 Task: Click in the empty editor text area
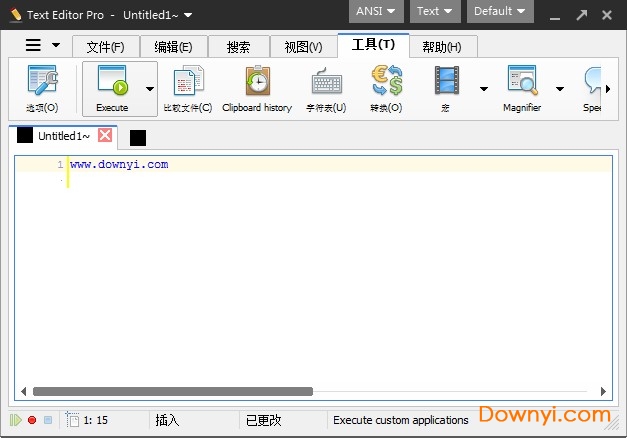point(314,280)
